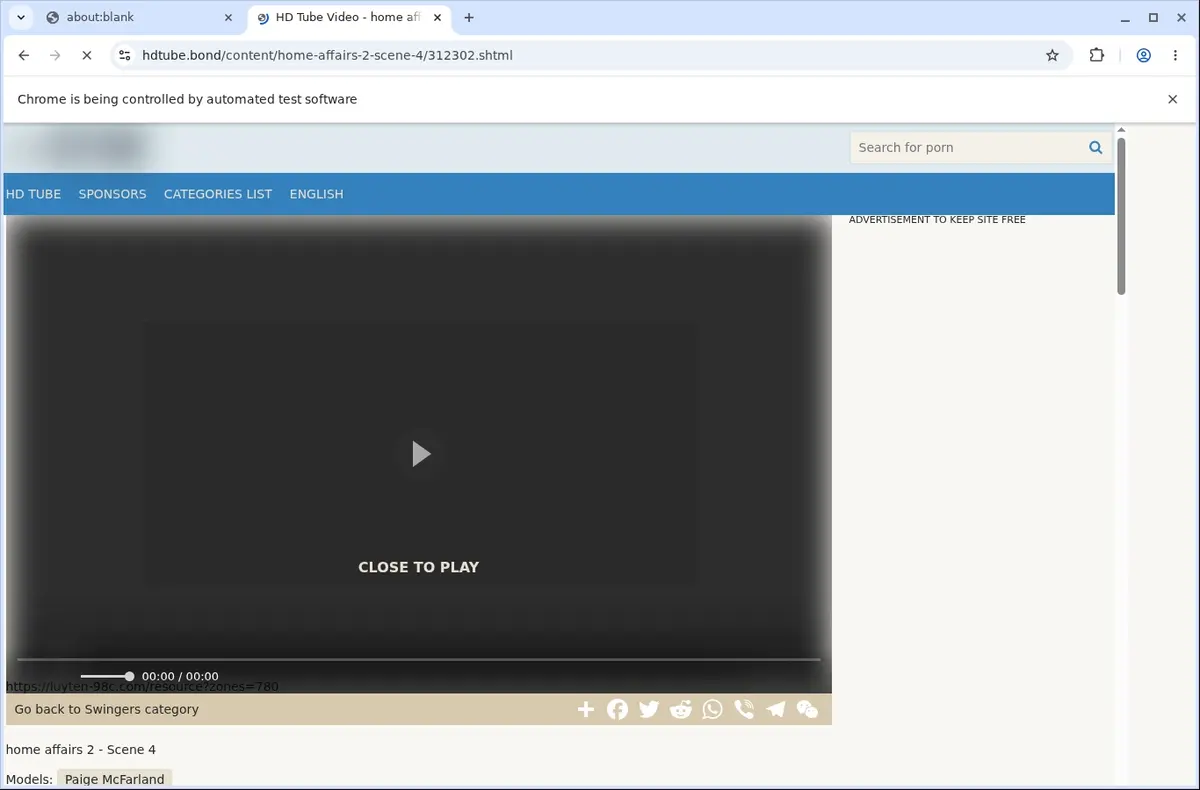
Task: Submit search with magnifier icon
Action: point(1096,147)
